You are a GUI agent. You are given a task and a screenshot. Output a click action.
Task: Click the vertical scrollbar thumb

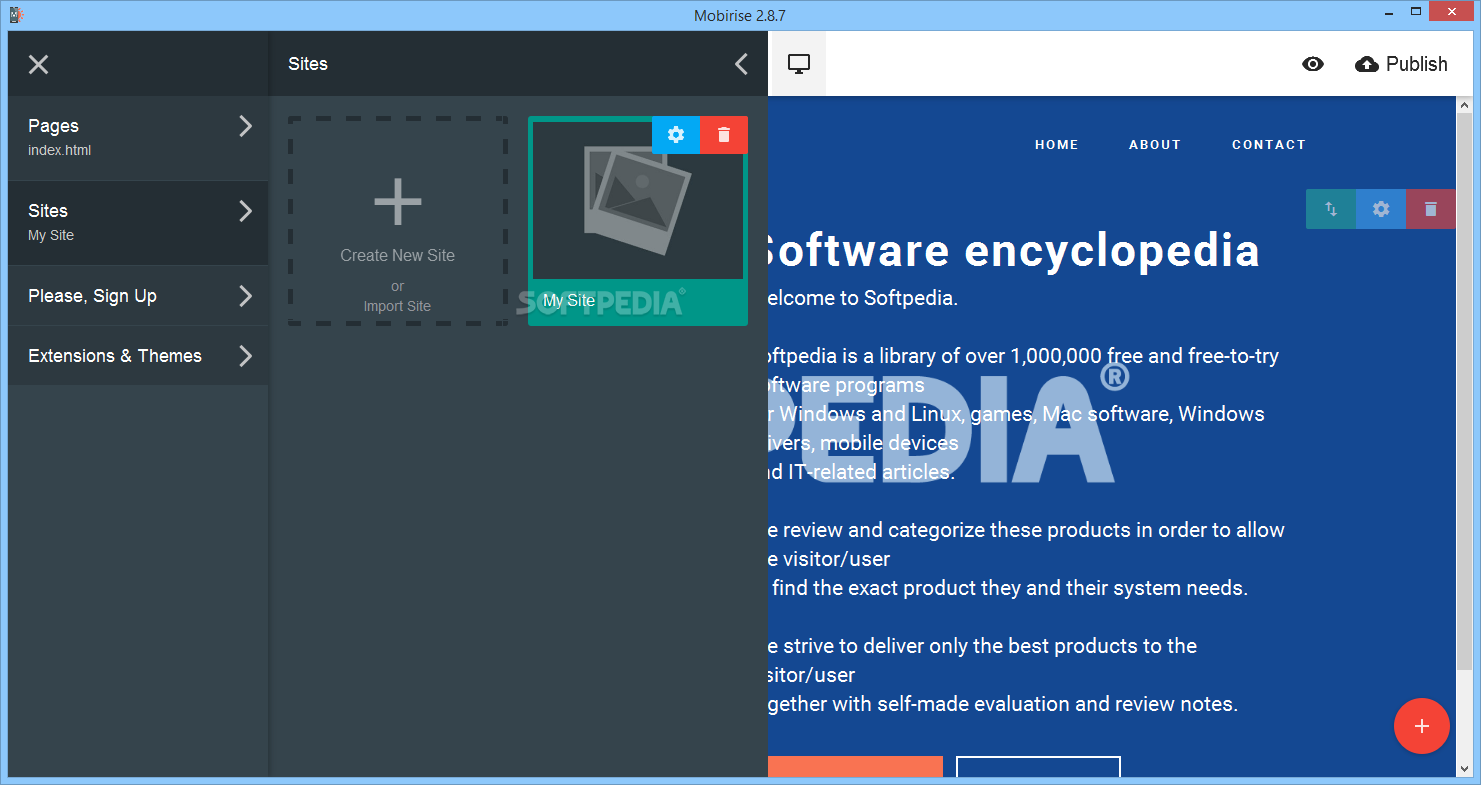tap(1464, 390)
